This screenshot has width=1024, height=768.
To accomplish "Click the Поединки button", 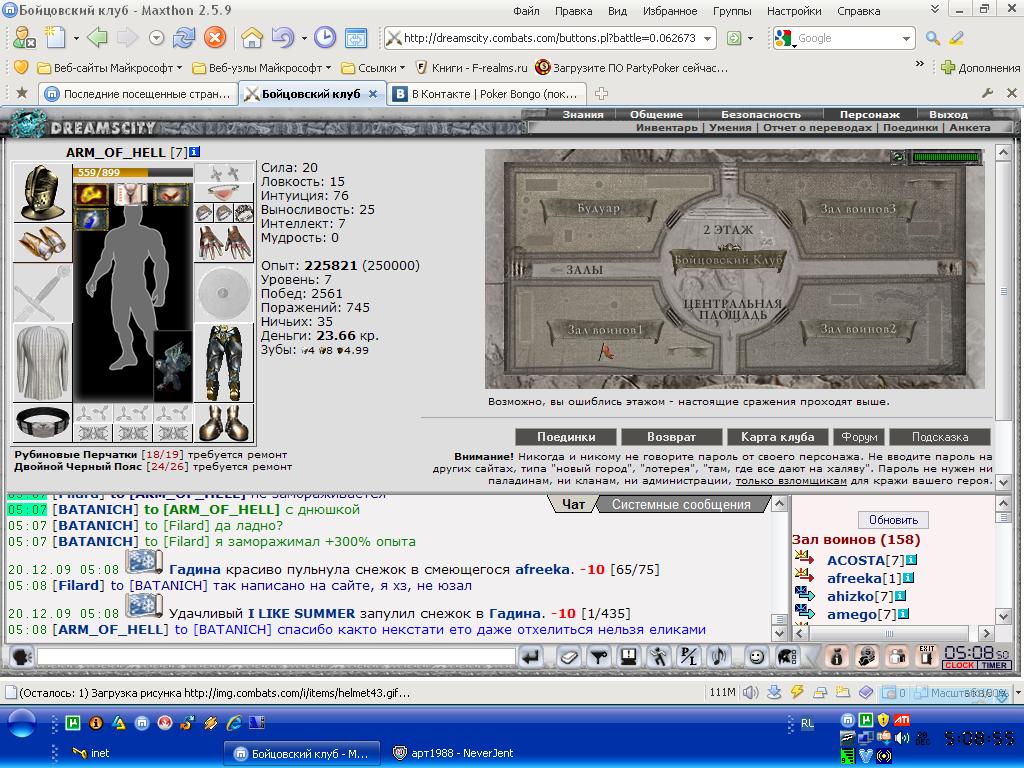I will 566,437.
